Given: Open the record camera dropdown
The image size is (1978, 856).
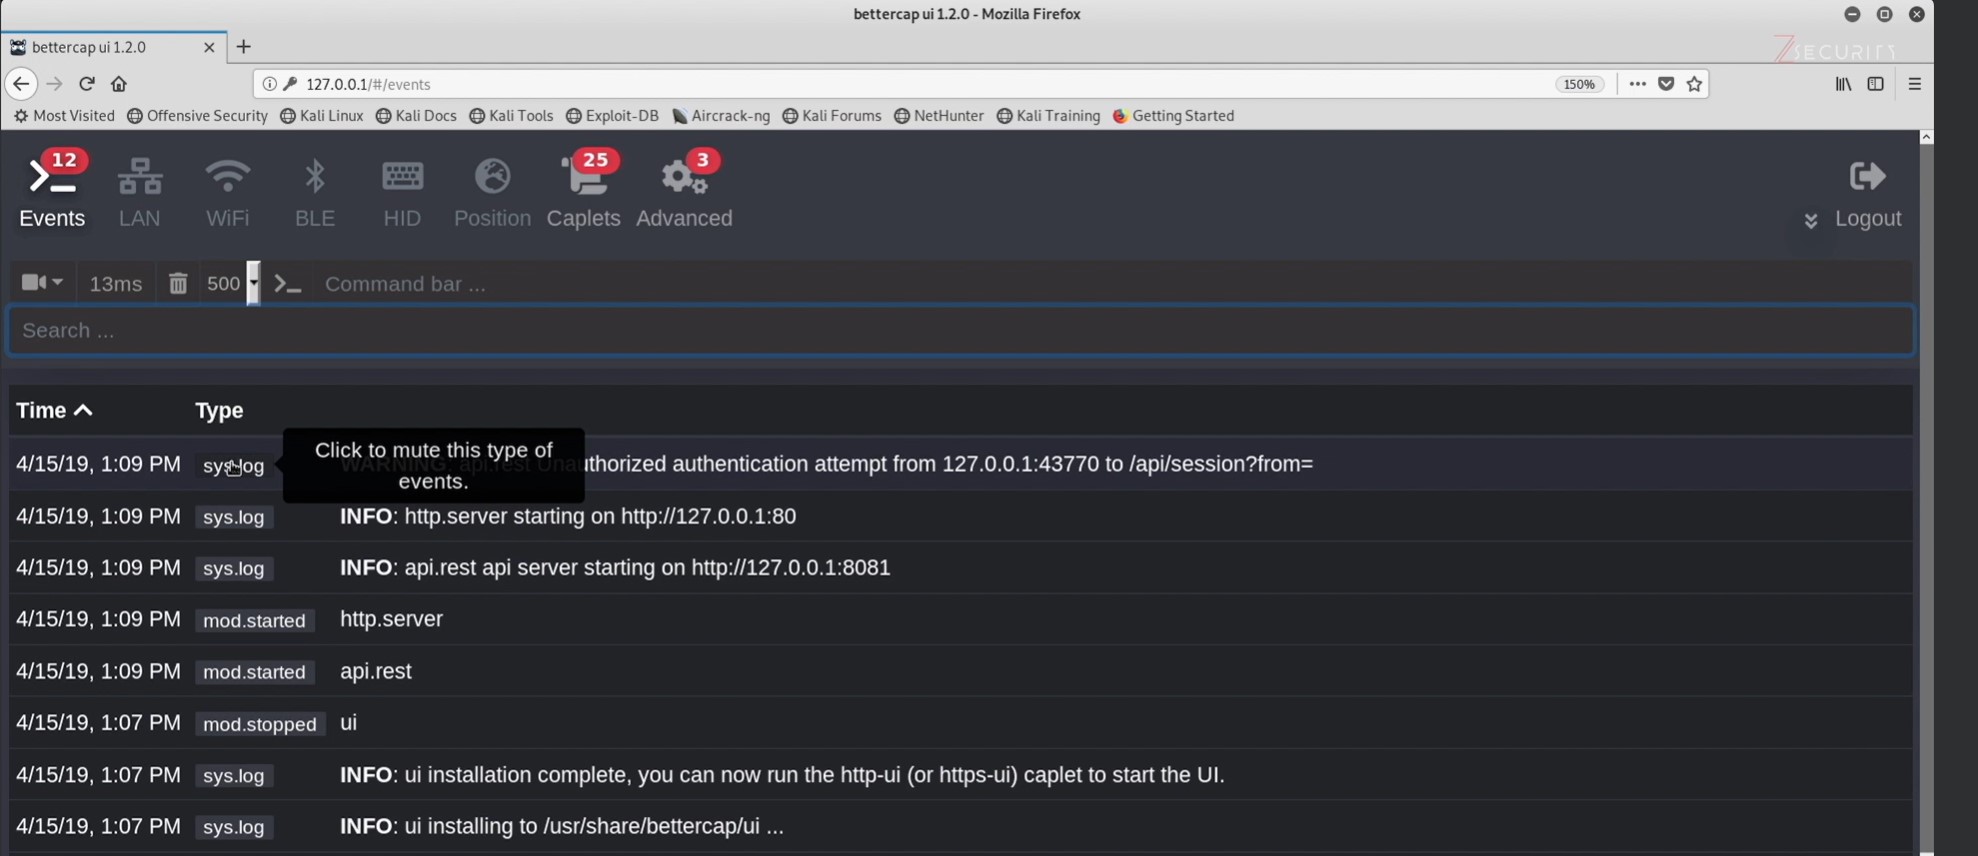Looking at the screenshot, I should [42, 283].
